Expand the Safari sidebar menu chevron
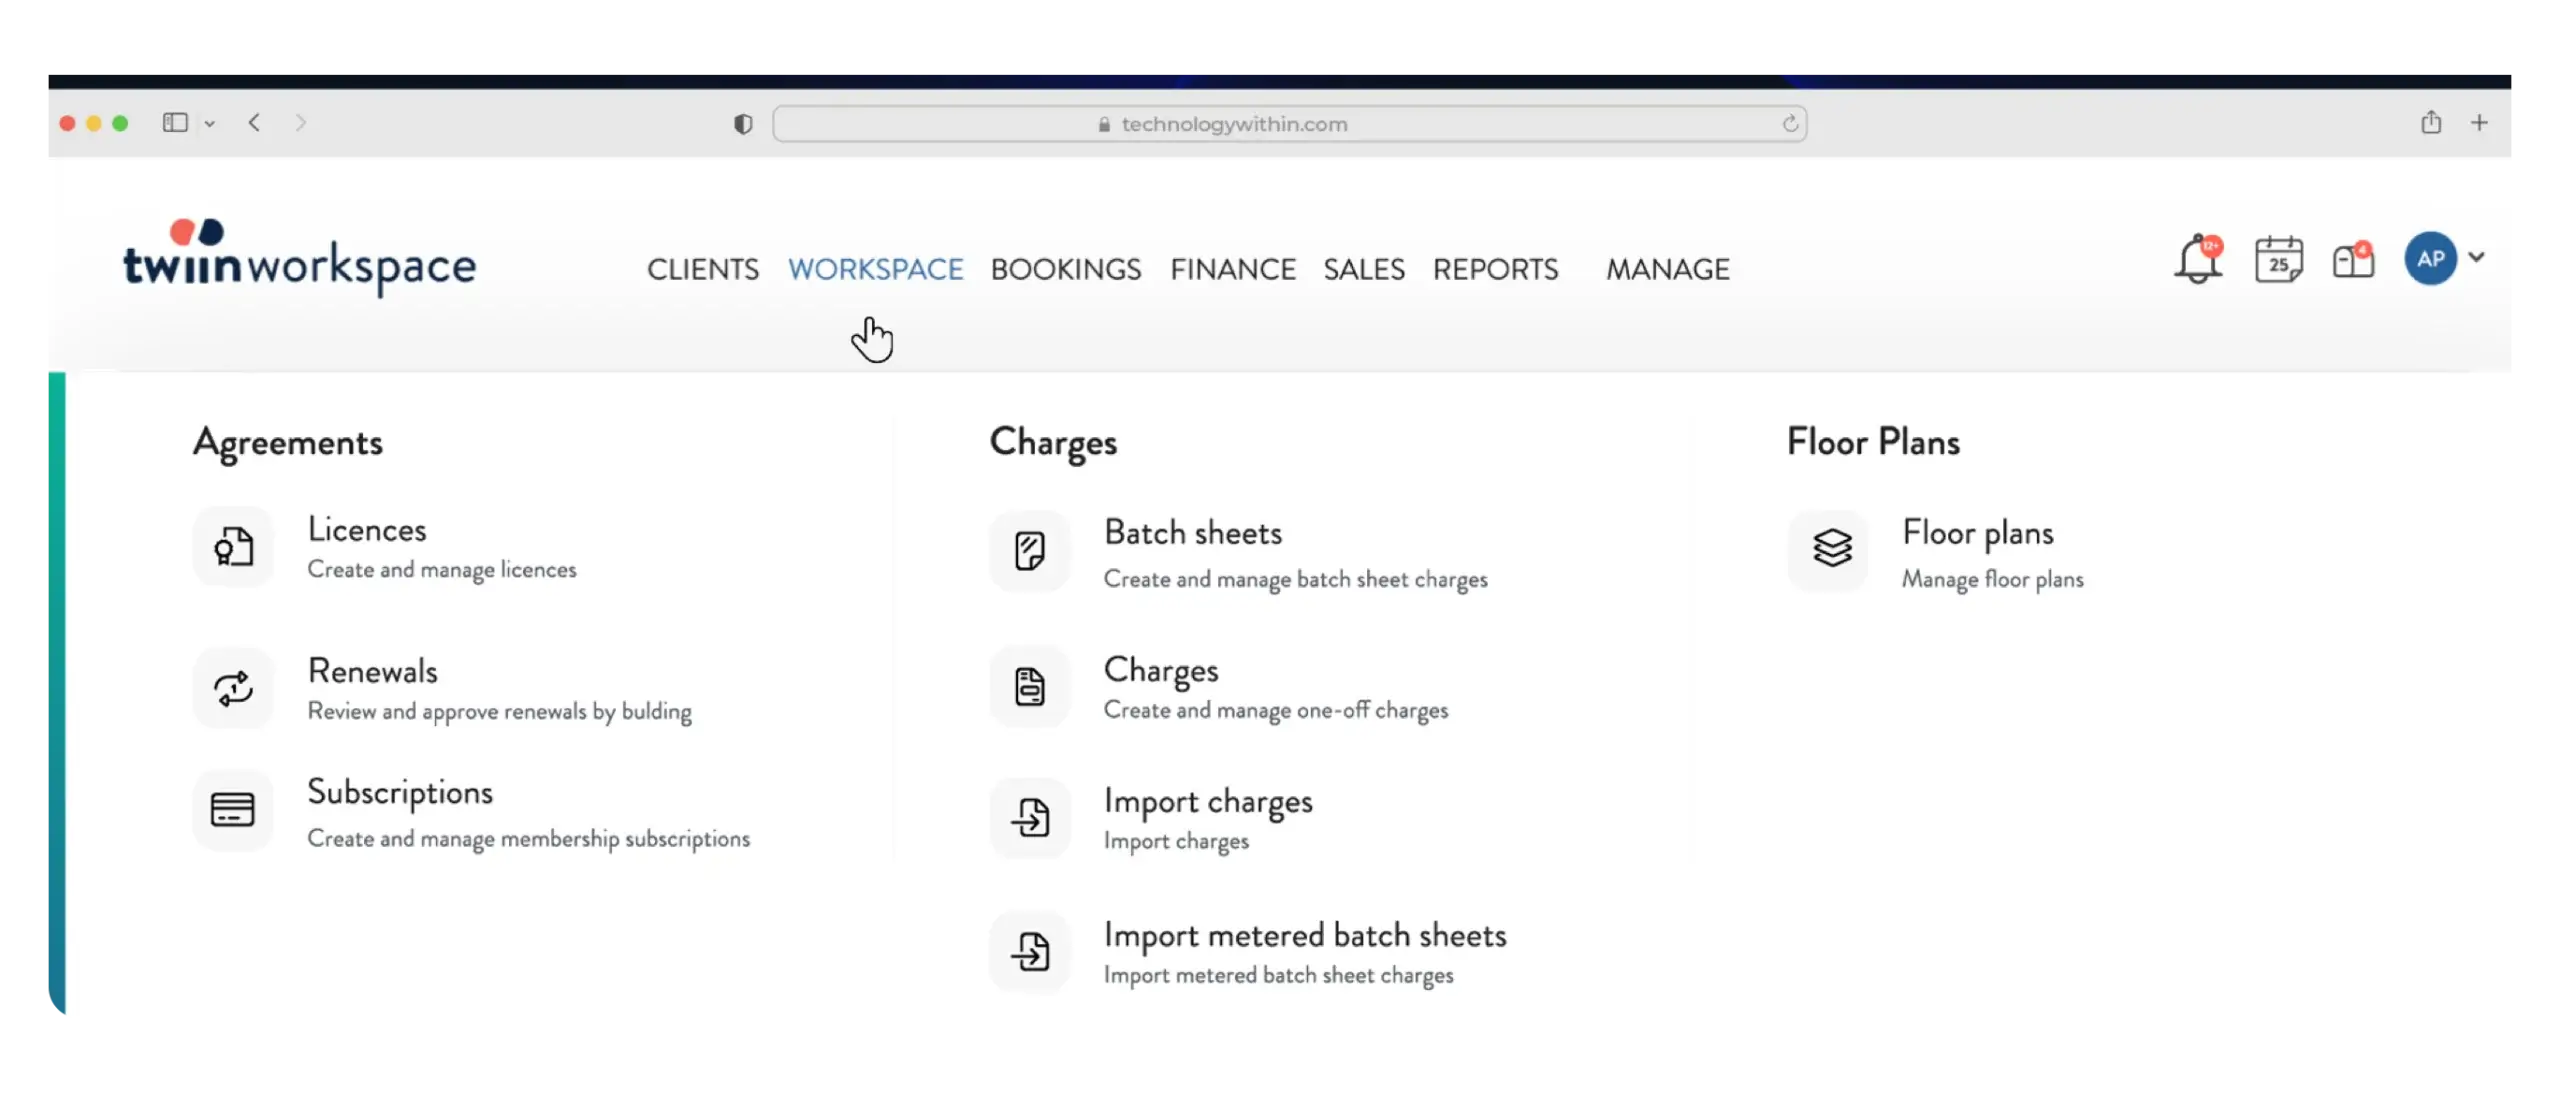 (x=210, y=124)
